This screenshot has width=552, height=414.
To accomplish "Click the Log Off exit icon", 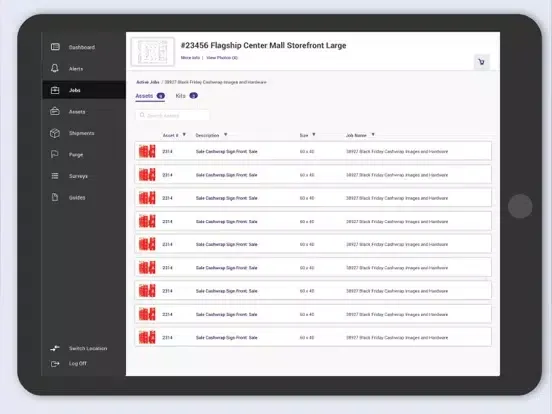I will coord(55,364).
